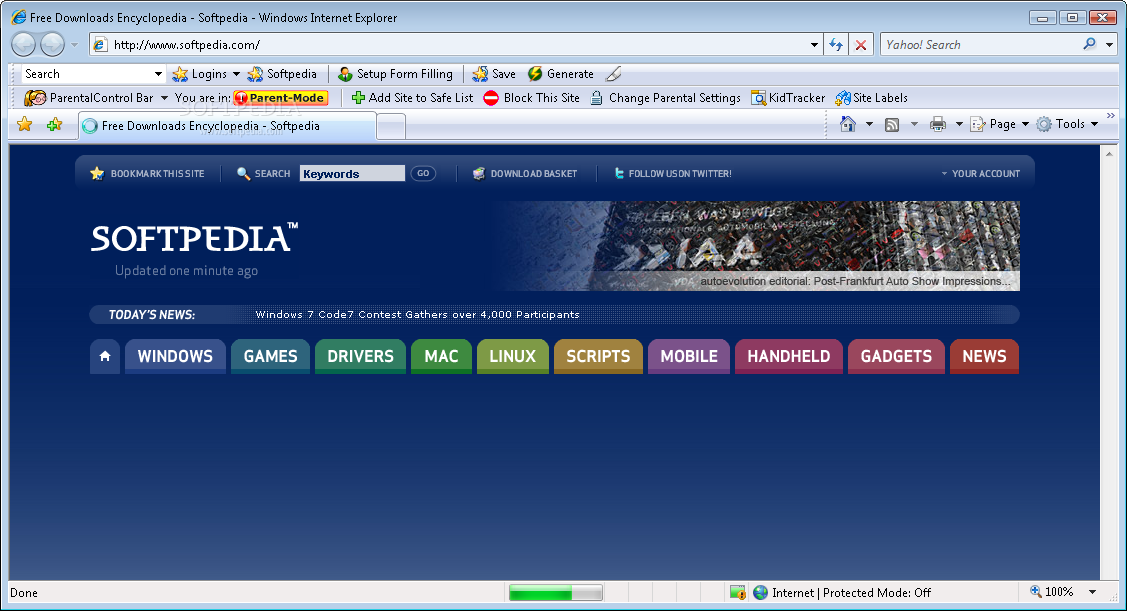Open the MOBILE category tab
Screen dimensions: 1127x611
pos(689,356)
